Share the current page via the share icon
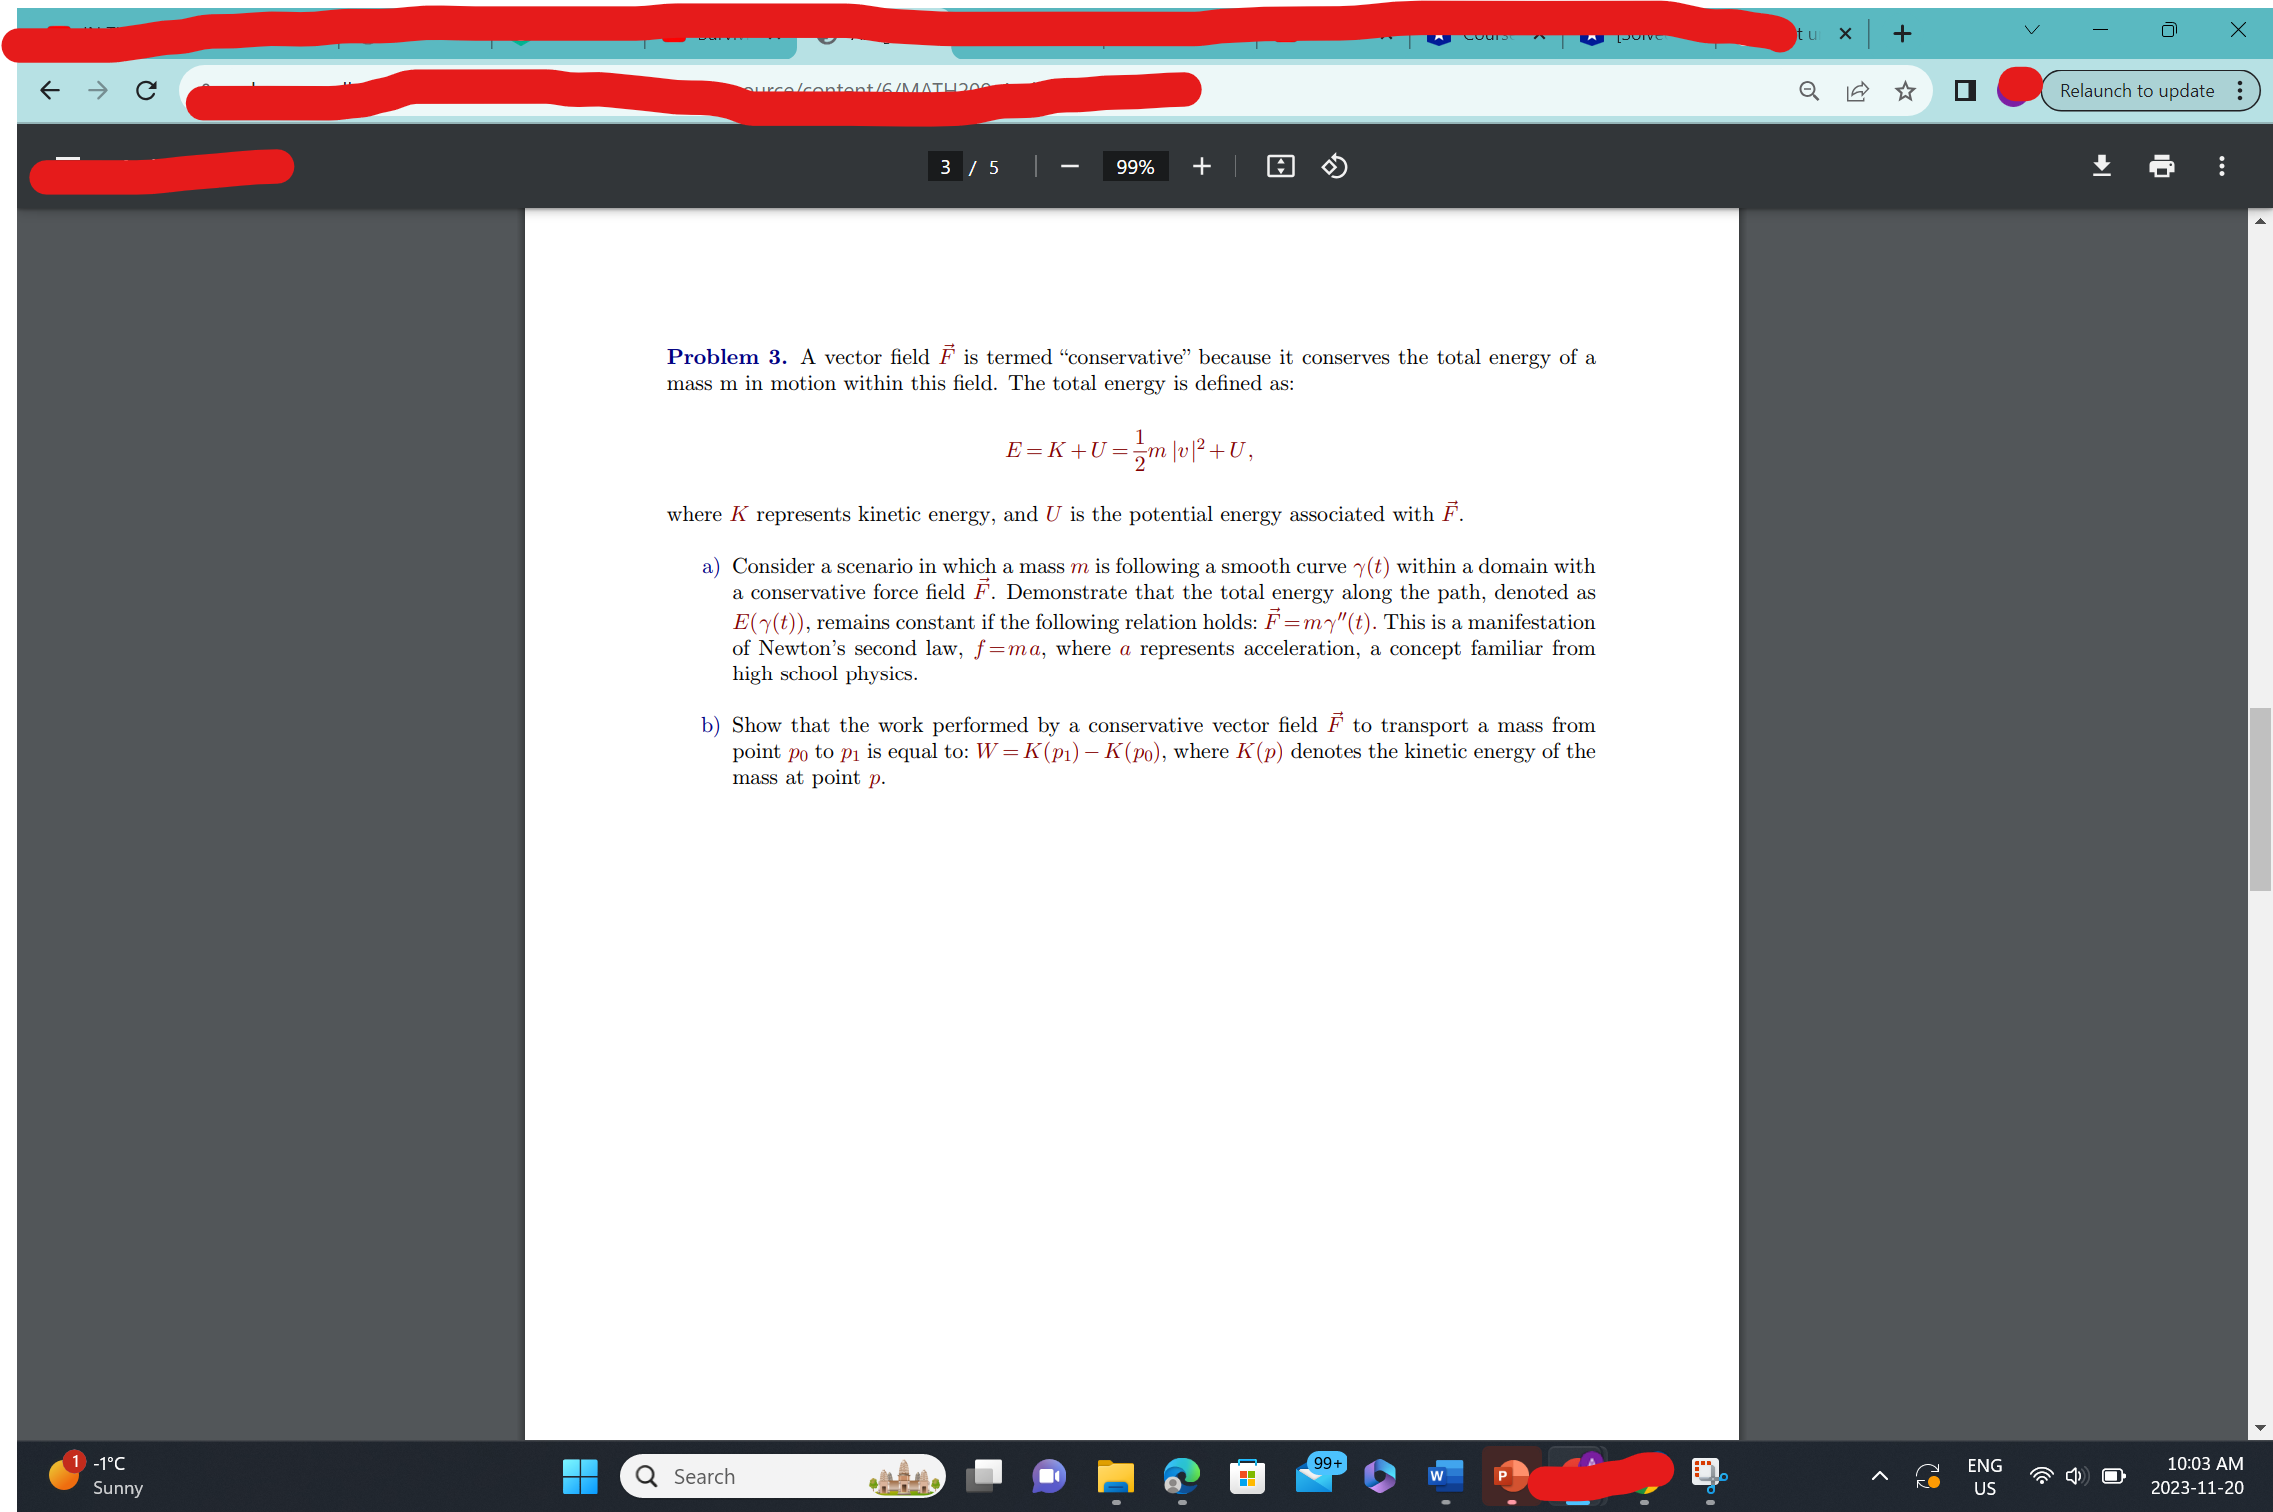 [x=1857, y=90]
